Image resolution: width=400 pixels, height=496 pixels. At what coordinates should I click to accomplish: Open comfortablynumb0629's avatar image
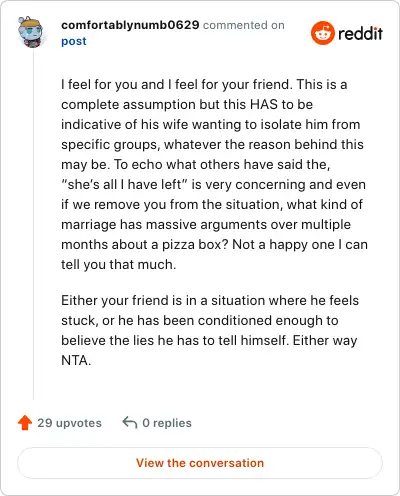pyautogui.click(x=31, y=32)
